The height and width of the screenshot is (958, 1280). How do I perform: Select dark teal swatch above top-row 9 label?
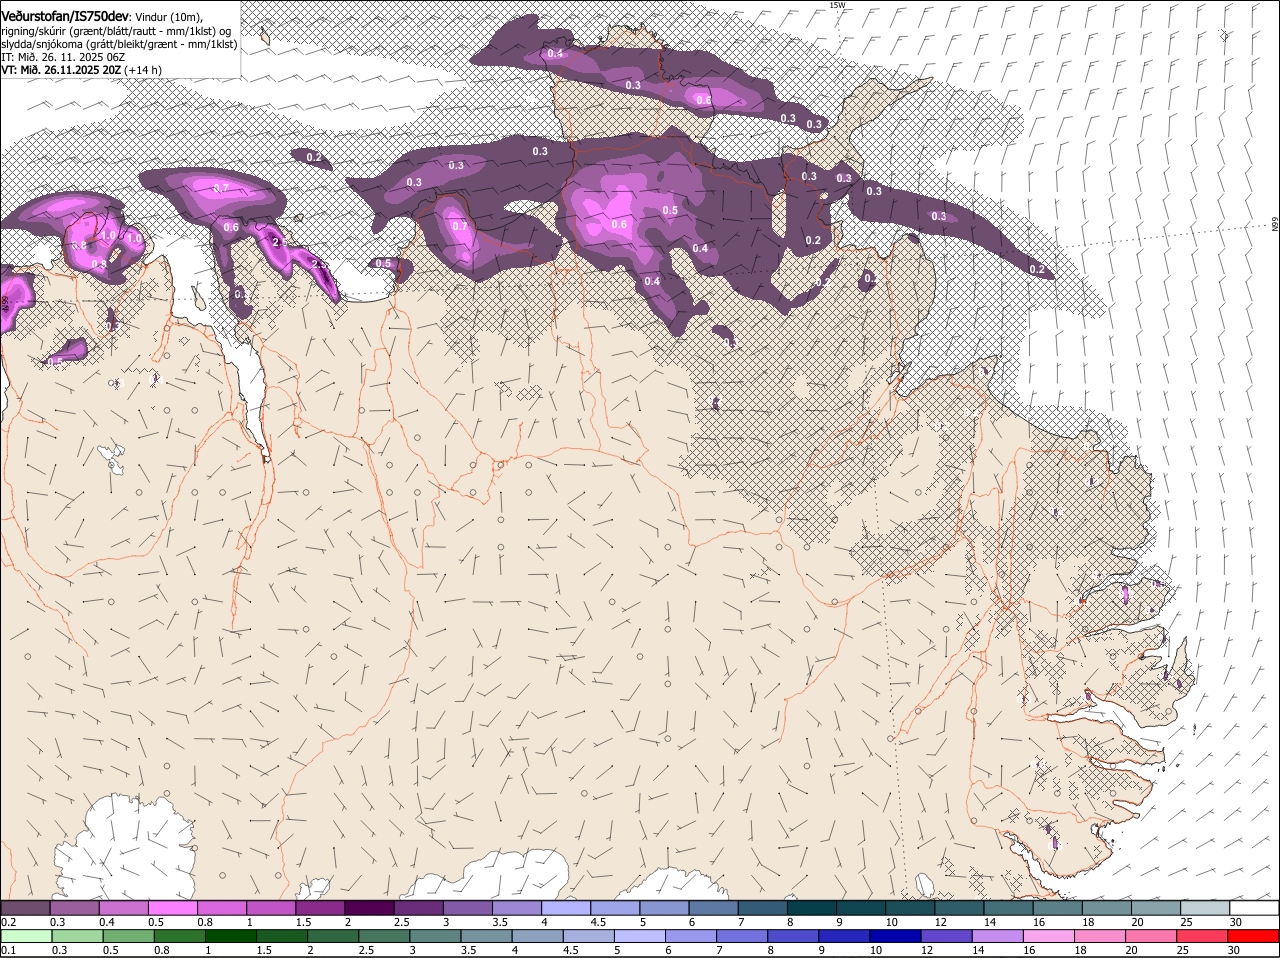click(x=861, y=908)
